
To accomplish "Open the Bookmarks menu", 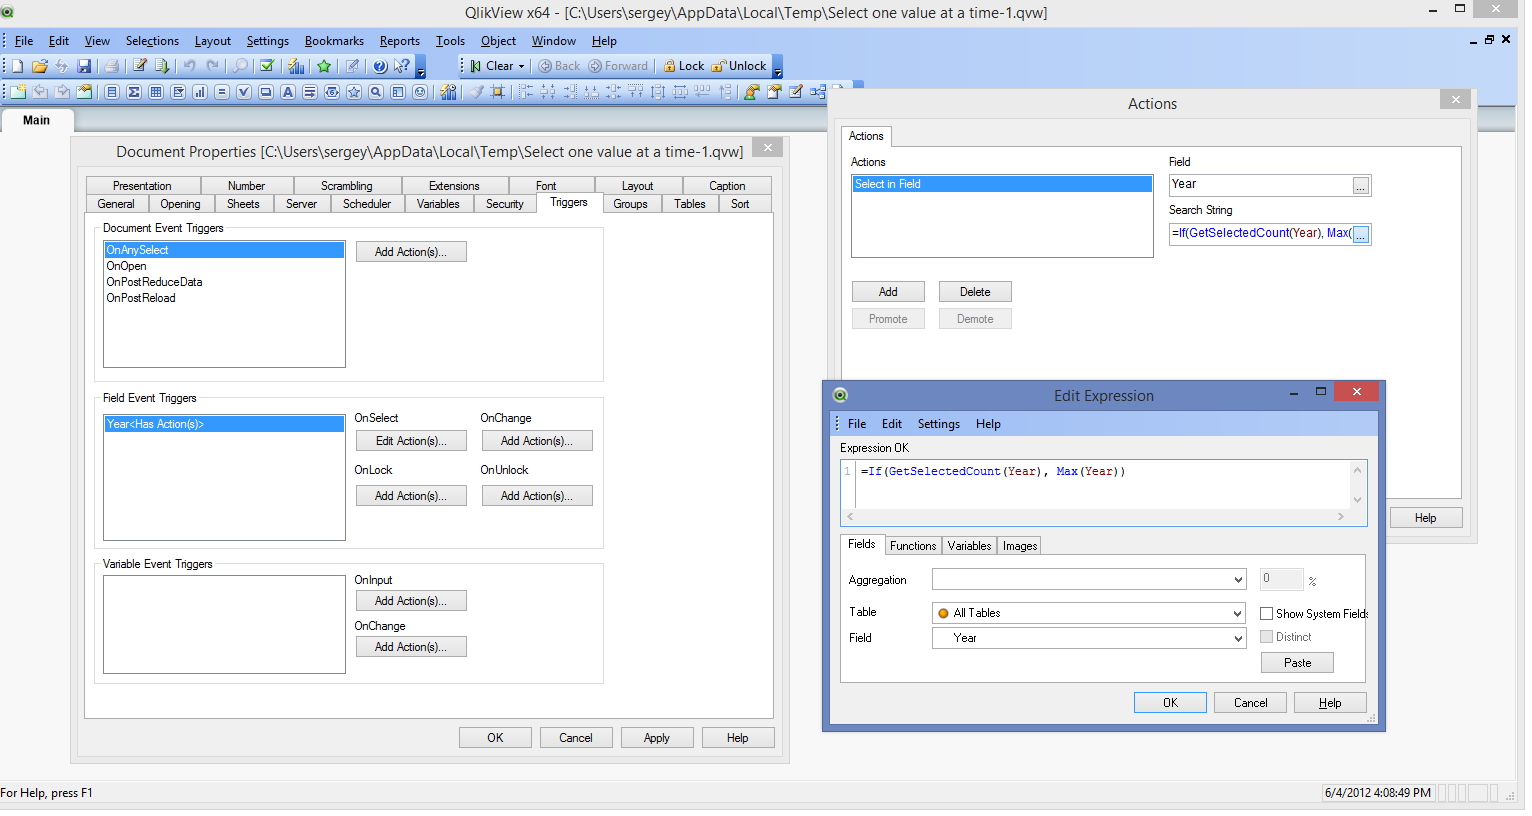I will (334, 41).
